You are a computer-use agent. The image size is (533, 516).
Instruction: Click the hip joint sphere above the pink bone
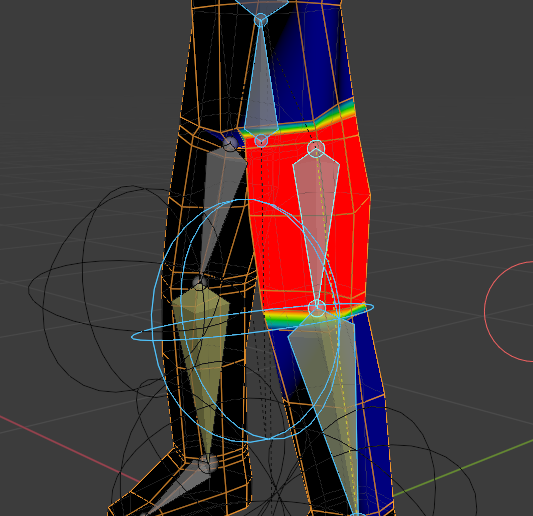[x=316, y=149]
